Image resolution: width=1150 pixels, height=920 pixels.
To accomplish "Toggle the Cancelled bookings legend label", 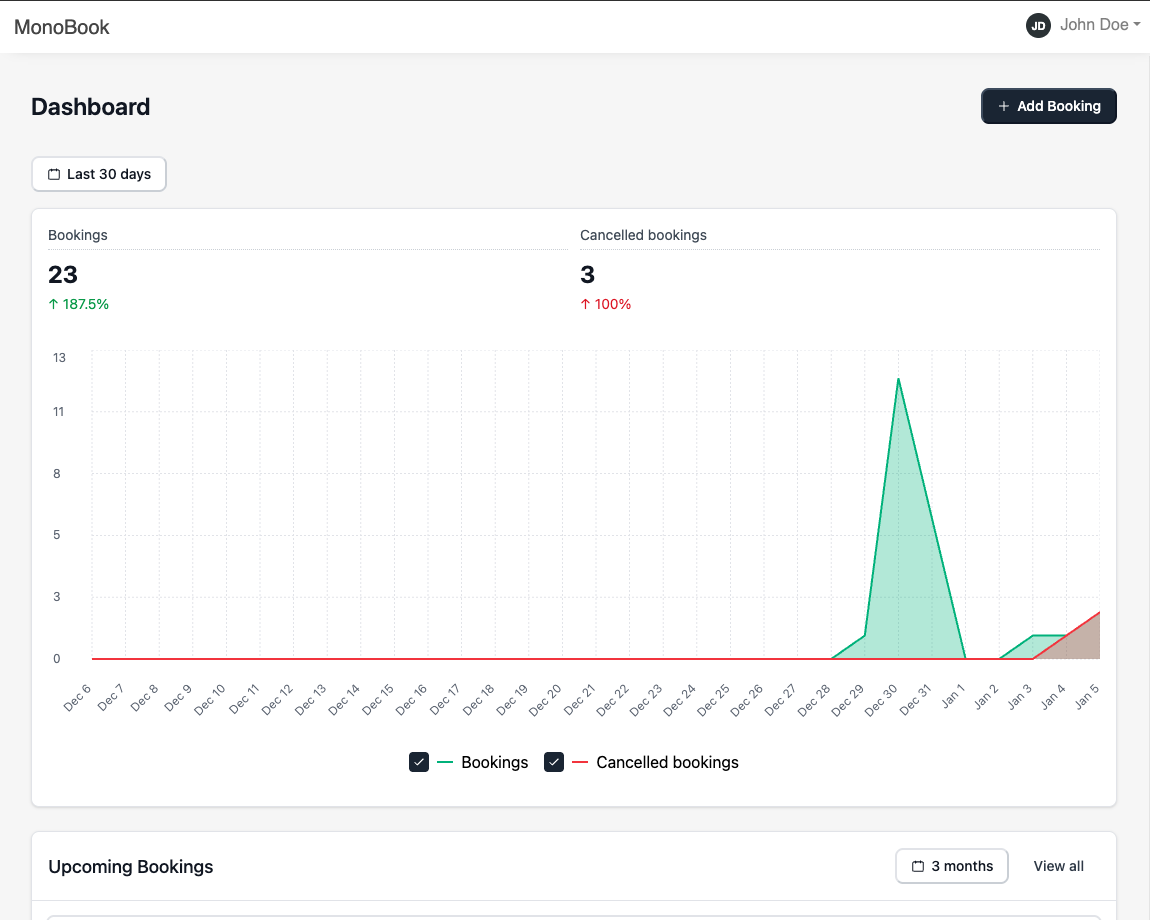I will pos(667,762).
